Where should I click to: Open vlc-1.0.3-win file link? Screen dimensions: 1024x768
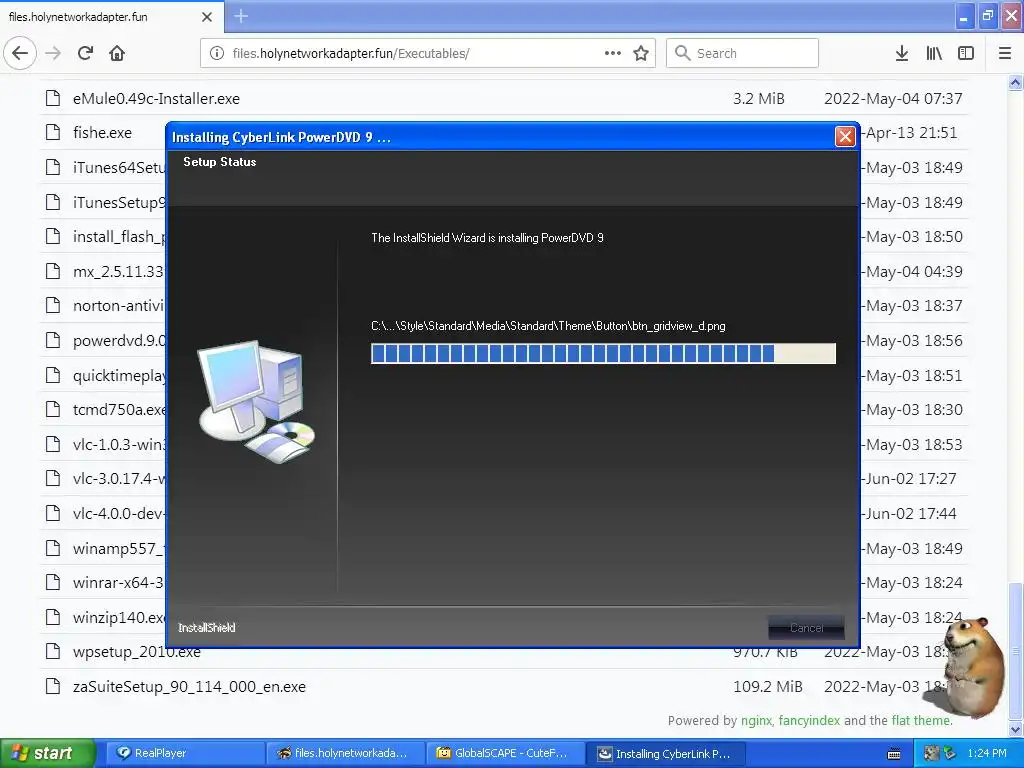119,445
